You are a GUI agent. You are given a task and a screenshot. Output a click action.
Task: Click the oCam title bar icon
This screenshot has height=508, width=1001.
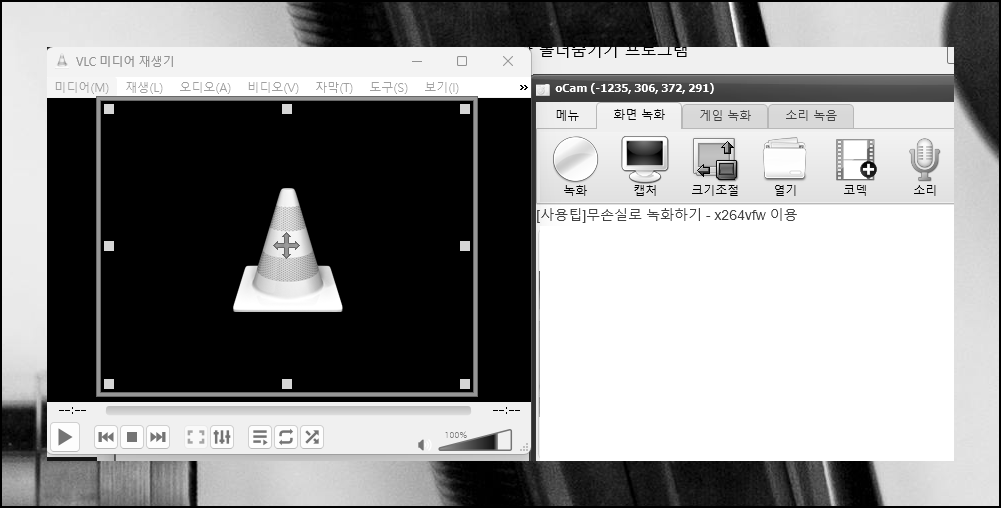click(x=543, y=89)
